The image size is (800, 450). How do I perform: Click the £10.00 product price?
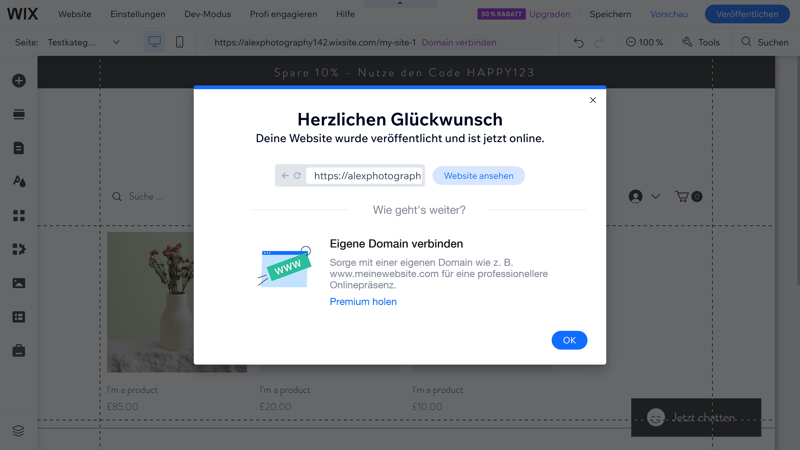pos(428,407)
